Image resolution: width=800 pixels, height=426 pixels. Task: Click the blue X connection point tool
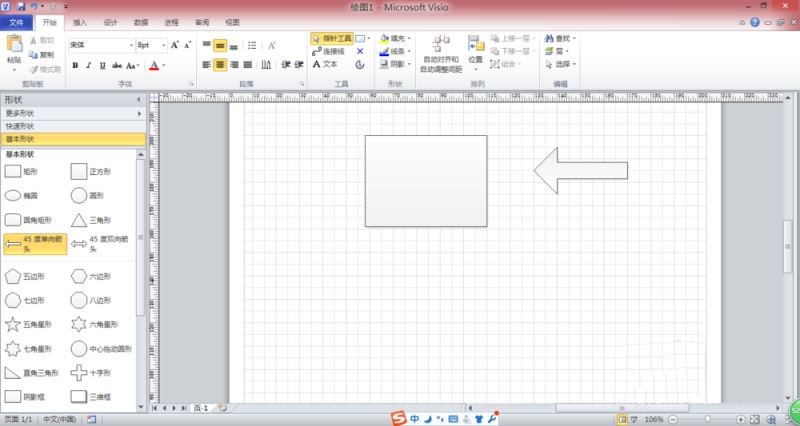[360, 52]
